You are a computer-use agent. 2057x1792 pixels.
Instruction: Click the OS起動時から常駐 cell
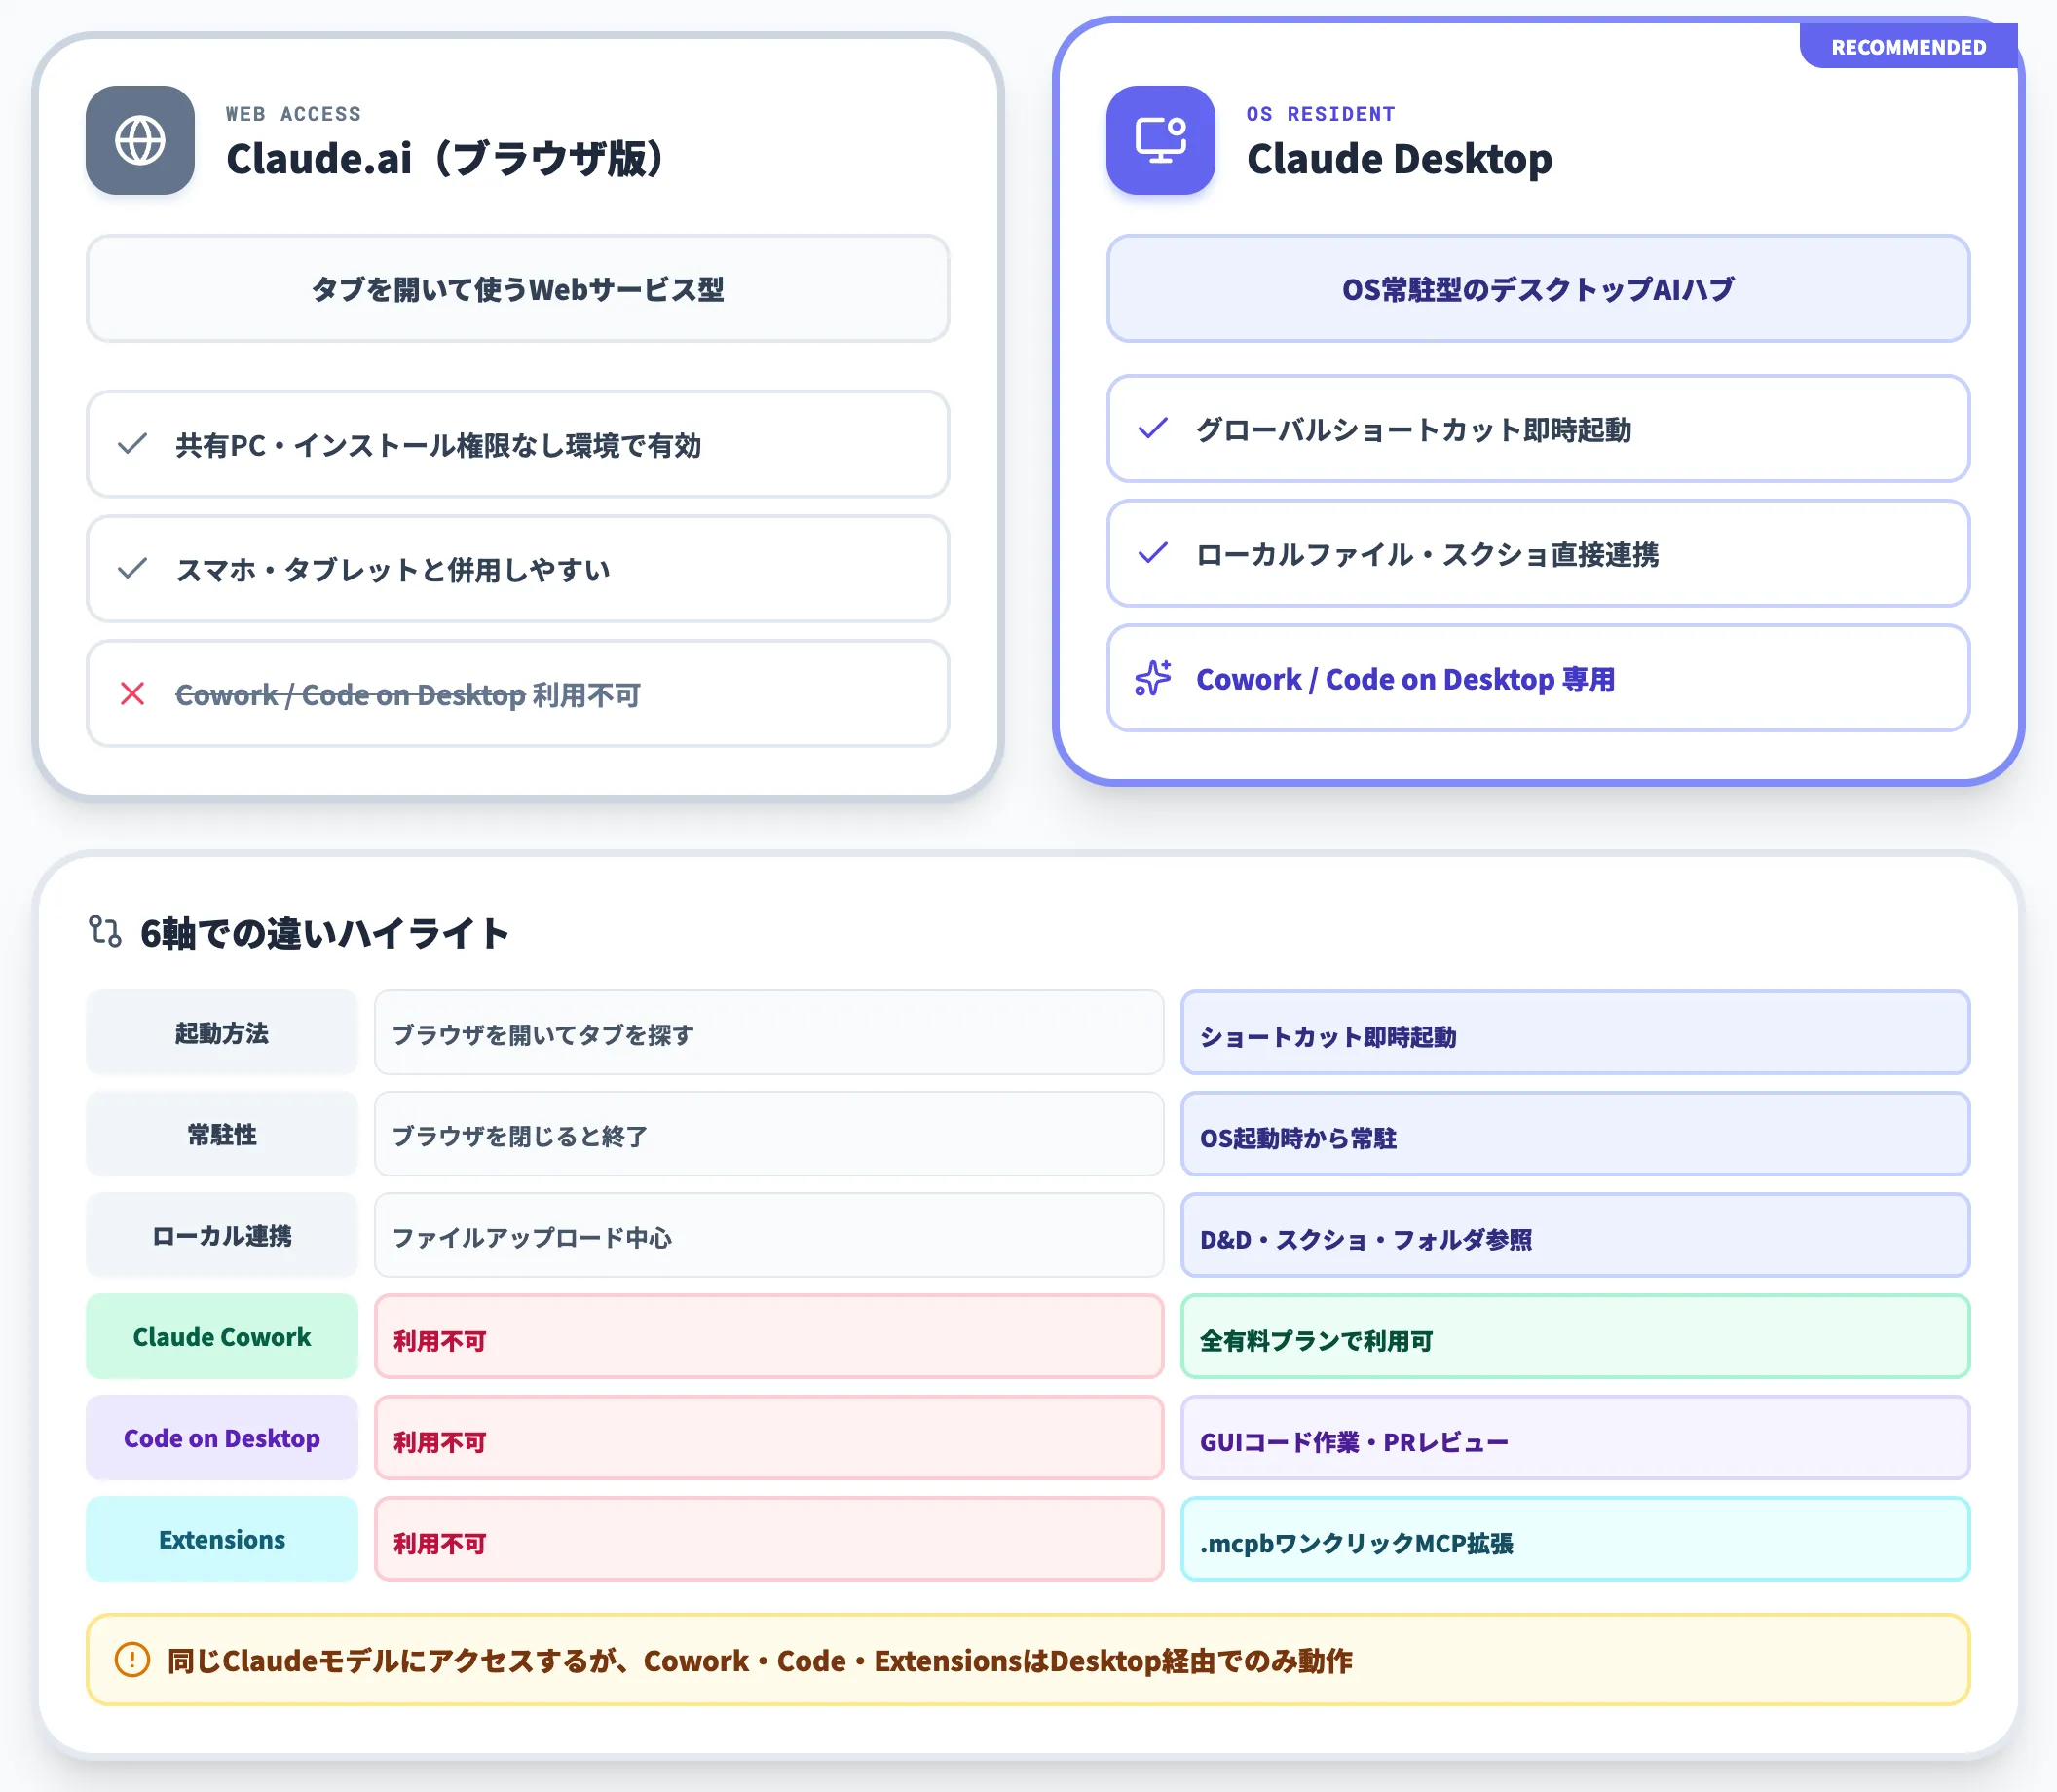pyautogui.click(x=1575, y=1134)
